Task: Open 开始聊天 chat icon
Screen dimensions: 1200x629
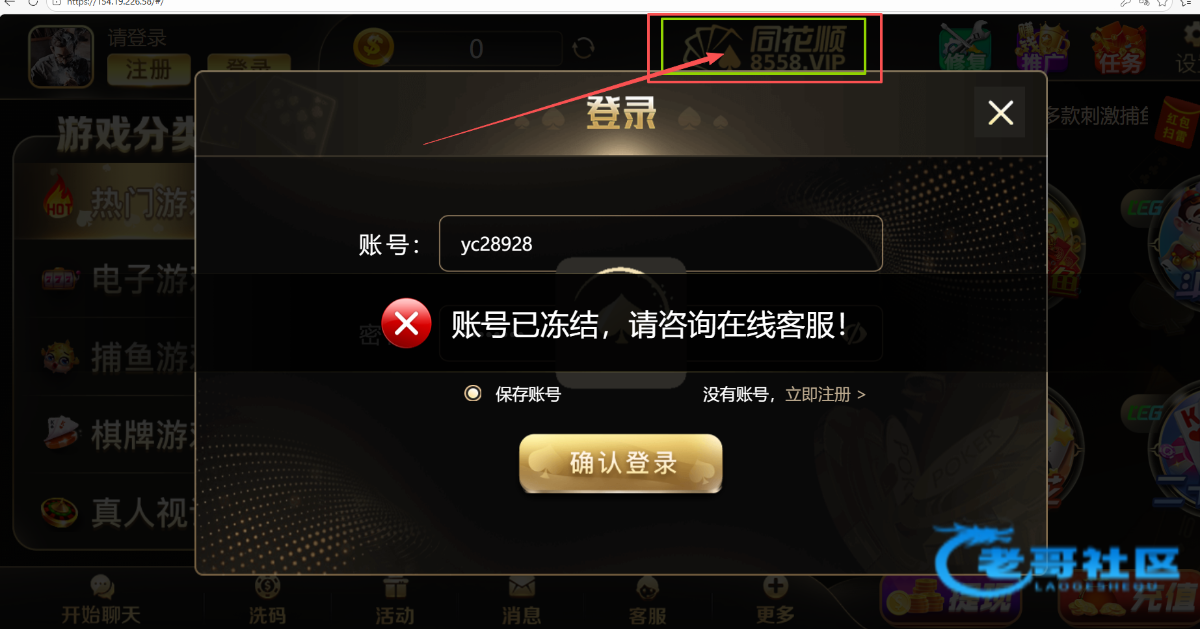Action: click(x=101, y=600)
